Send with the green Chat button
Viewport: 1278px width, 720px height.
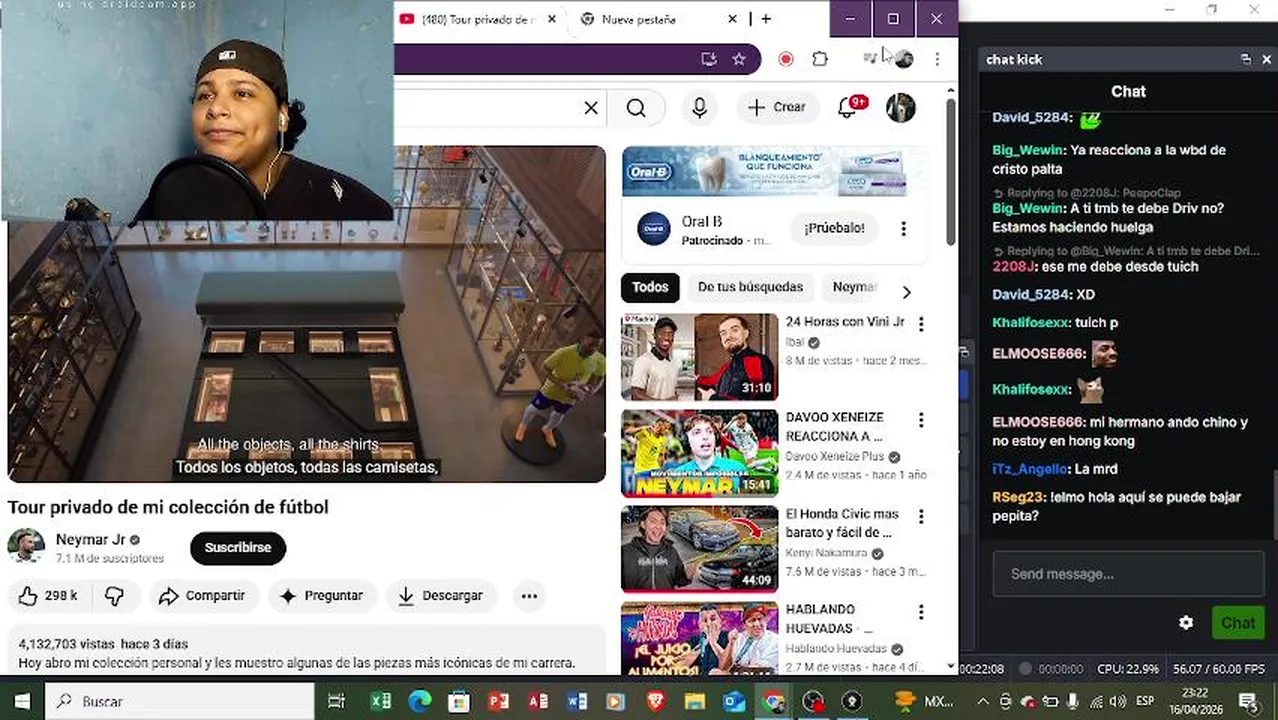click(1237, 622)
